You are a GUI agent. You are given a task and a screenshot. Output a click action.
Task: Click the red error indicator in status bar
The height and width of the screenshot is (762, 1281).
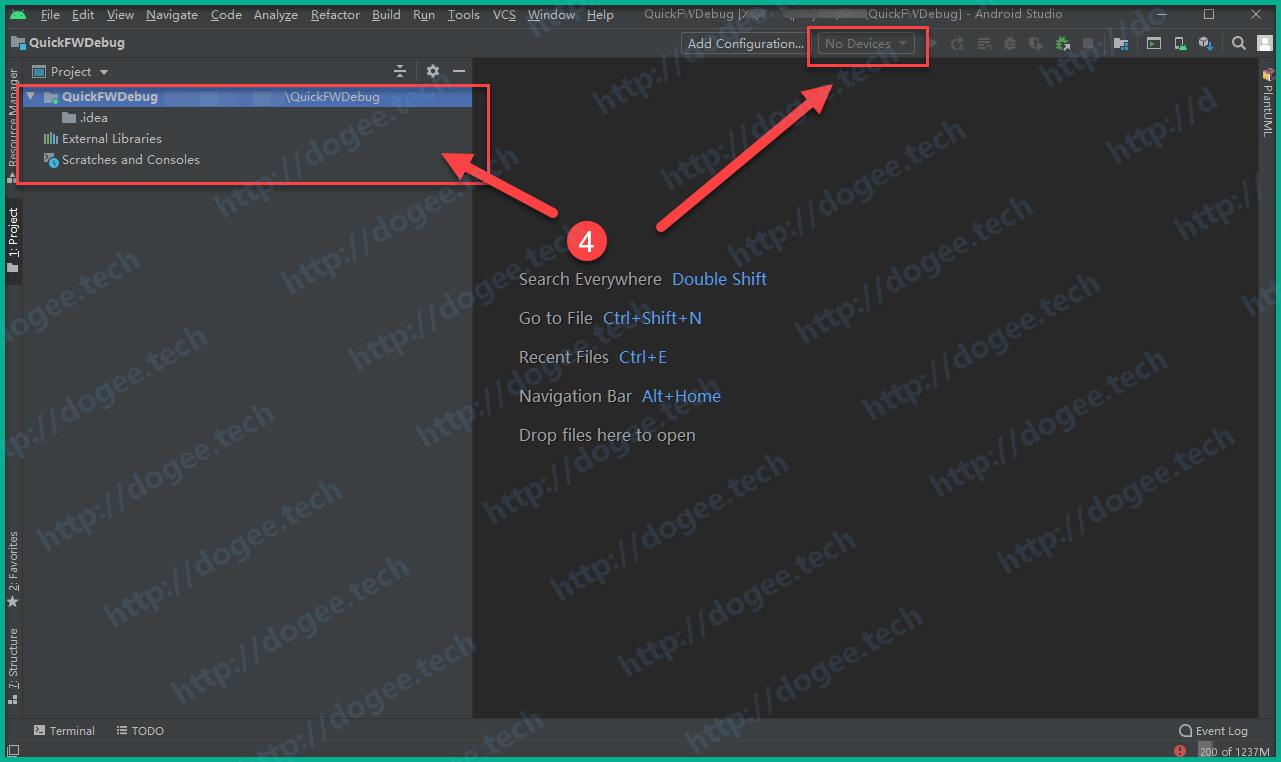[1180, 751]
